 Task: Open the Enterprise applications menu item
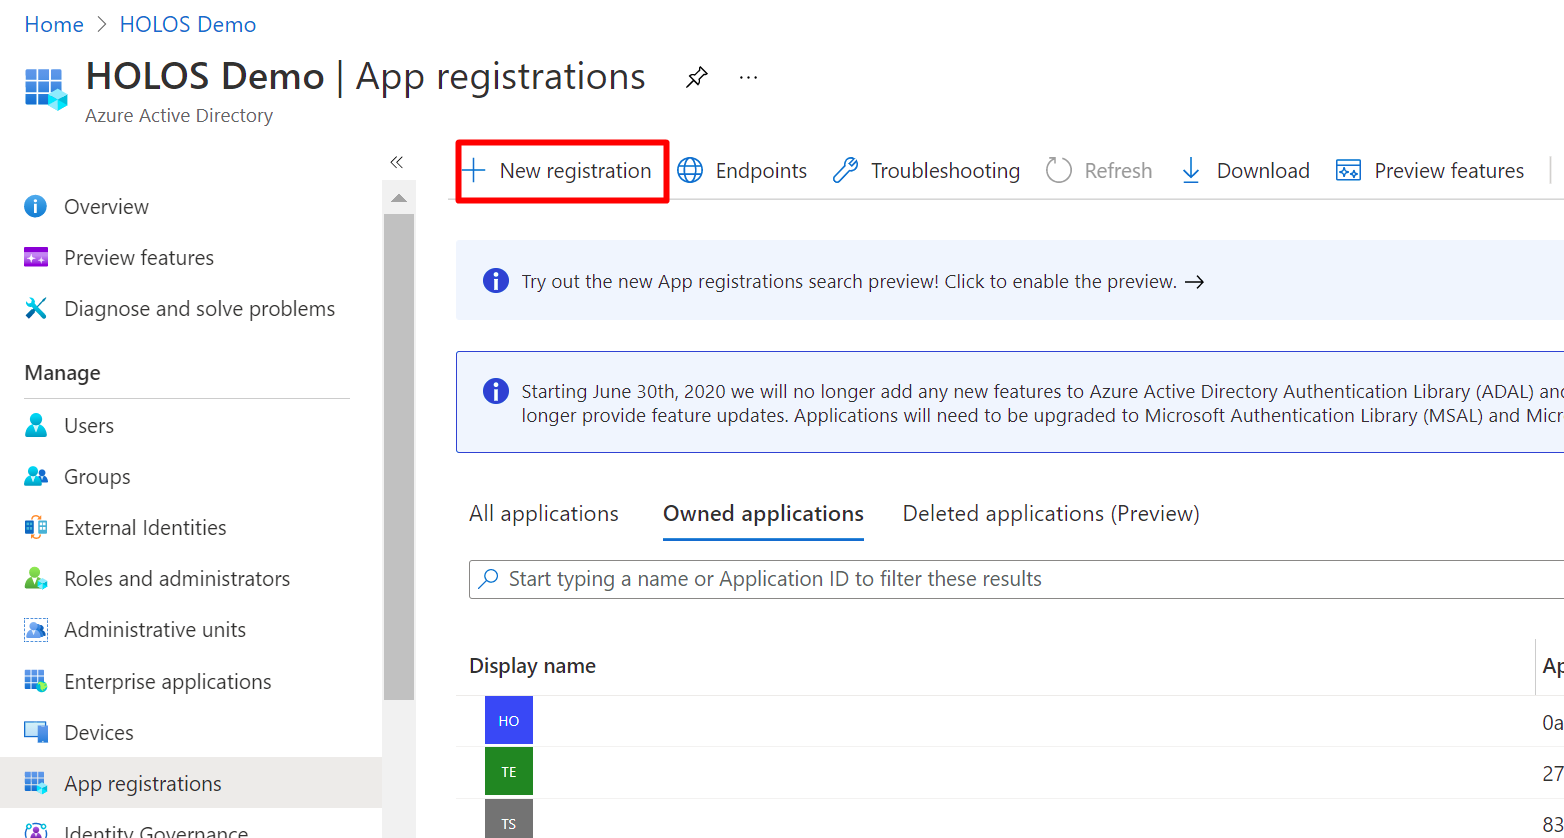click(167, 682)
